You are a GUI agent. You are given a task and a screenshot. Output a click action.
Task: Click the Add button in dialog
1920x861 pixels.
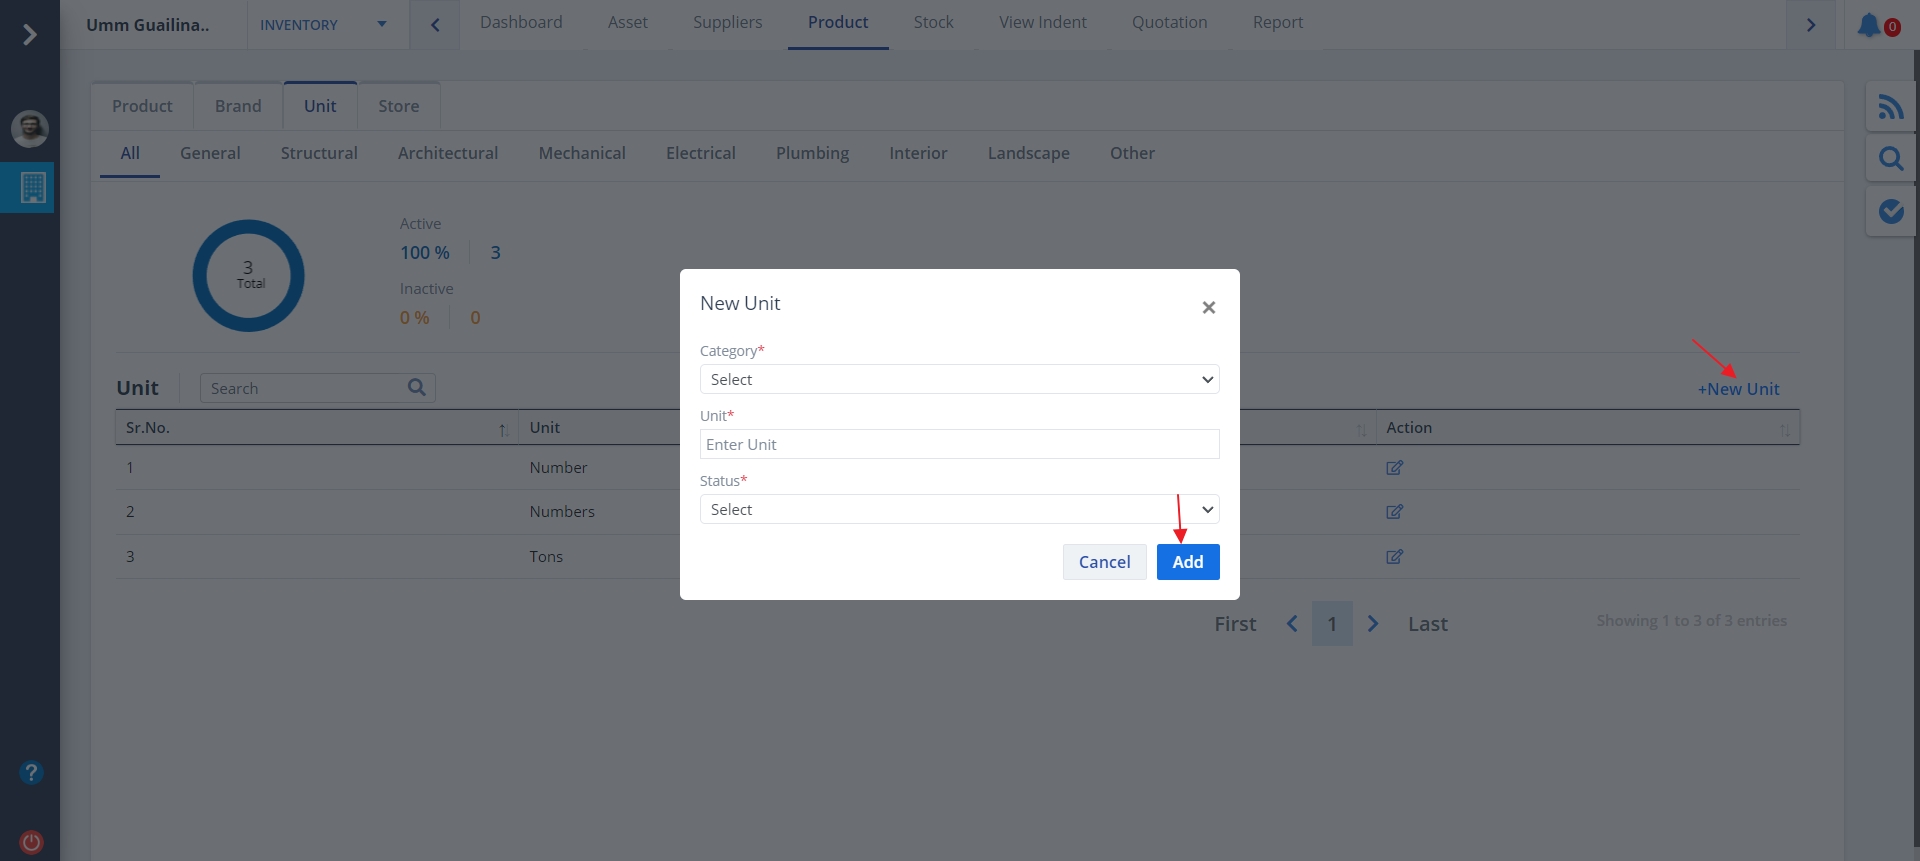tap(1187, 562)
